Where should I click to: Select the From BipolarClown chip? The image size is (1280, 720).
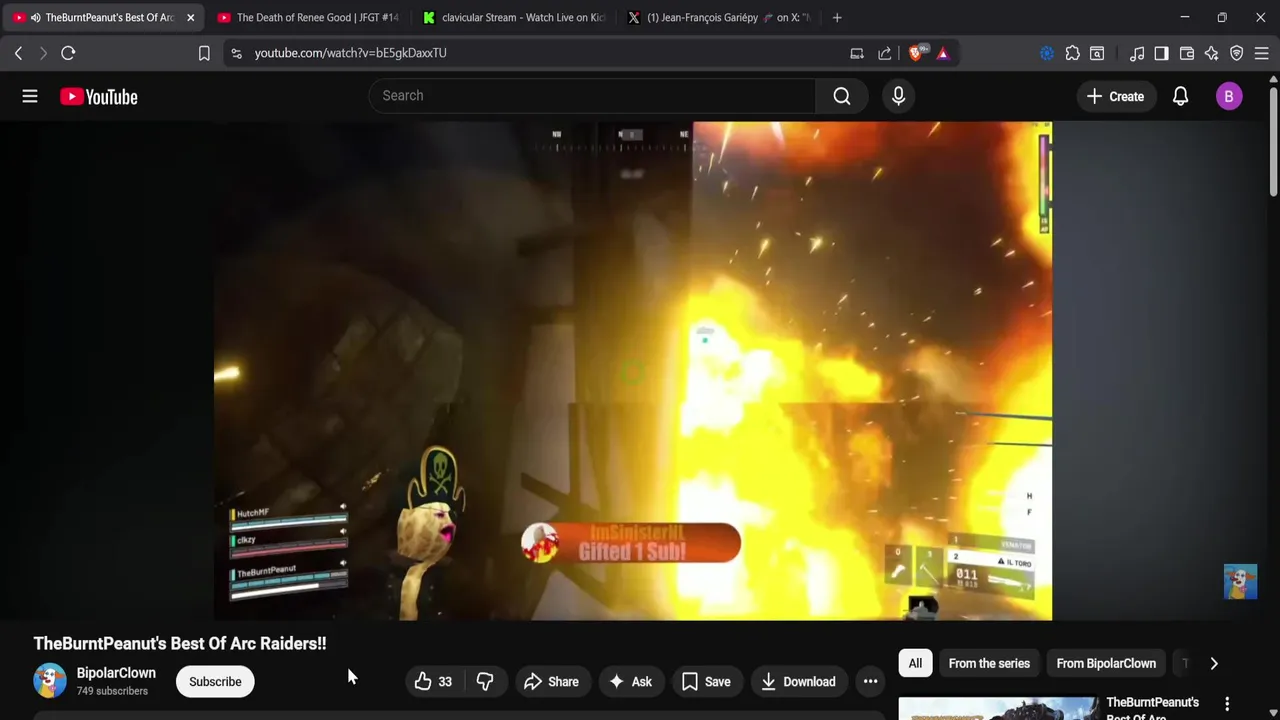point(1106,663)
